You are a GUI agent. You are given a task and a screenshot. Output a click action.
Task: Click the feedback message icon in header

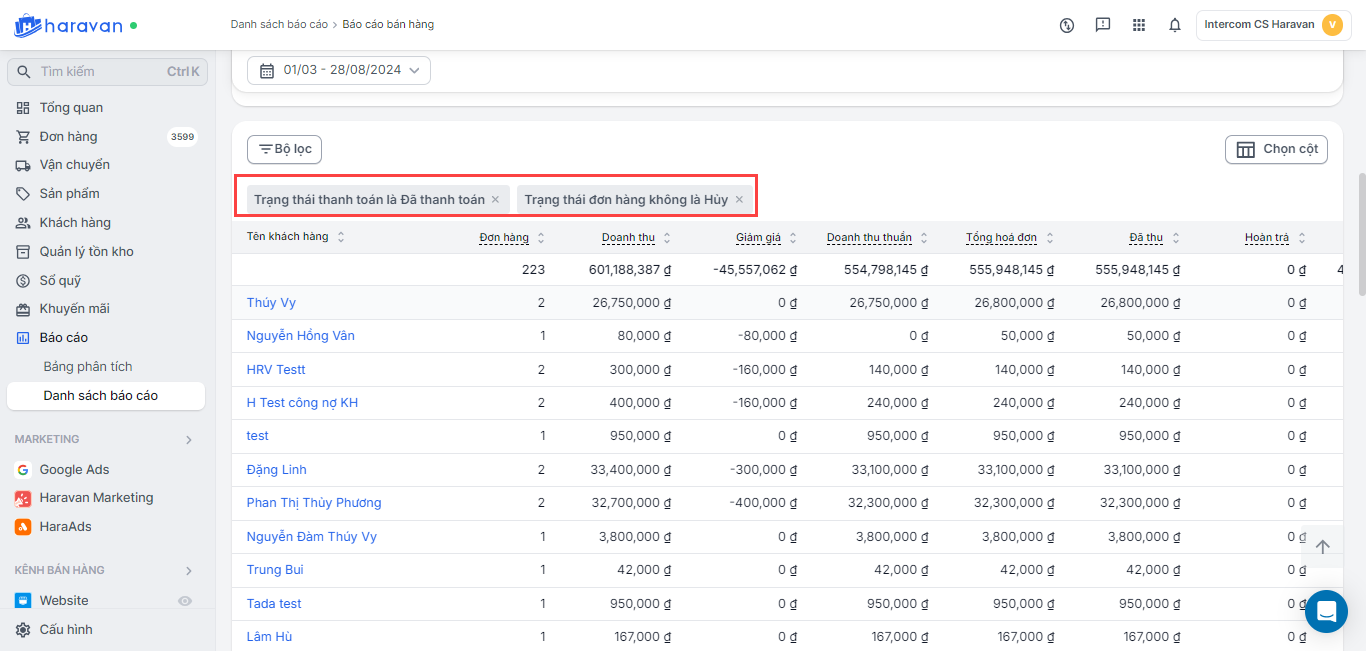point(1103,25)
